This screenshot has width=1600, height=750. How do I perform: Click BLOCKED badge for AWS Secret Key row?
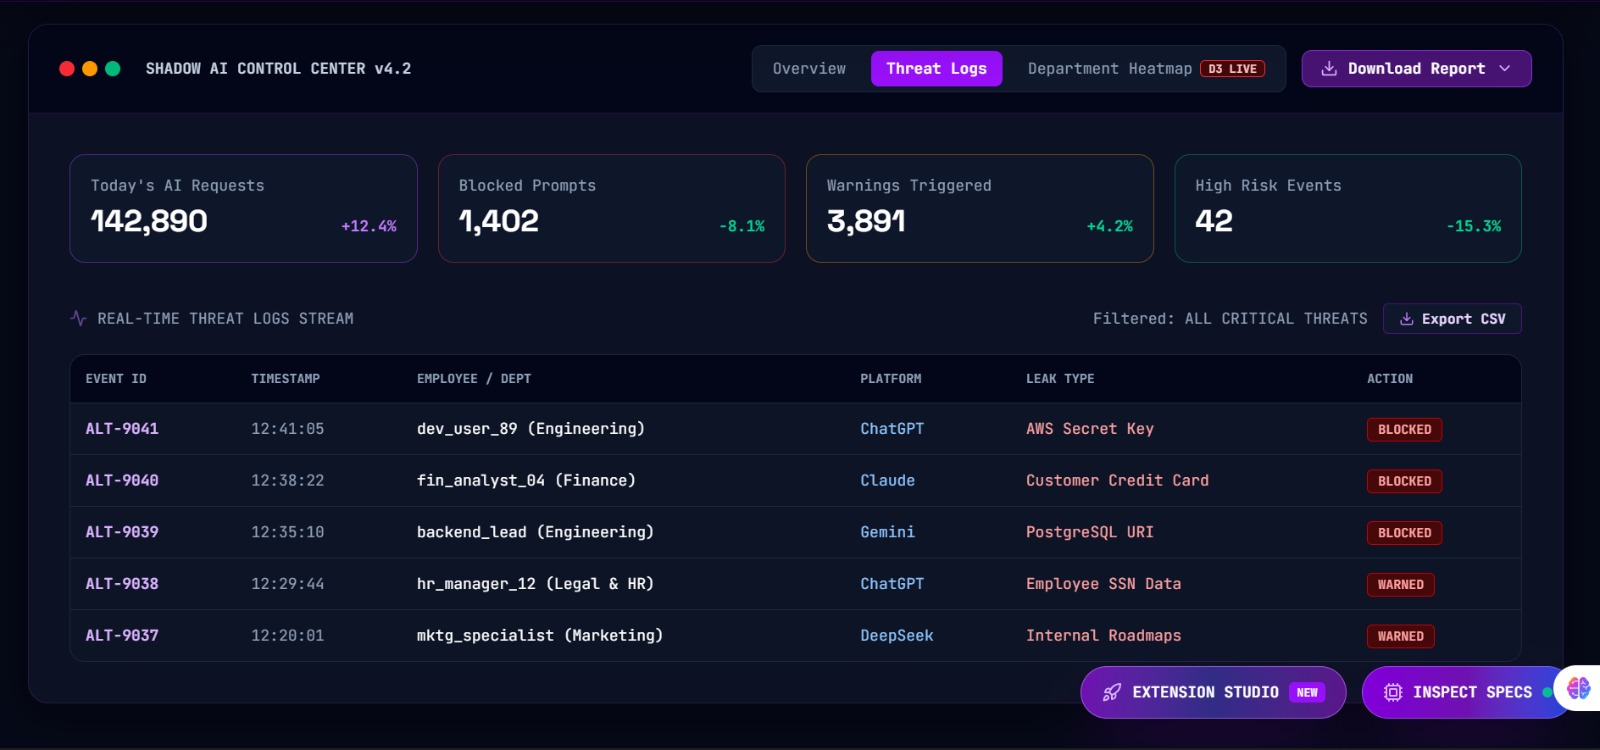(x=1405, y=430)
